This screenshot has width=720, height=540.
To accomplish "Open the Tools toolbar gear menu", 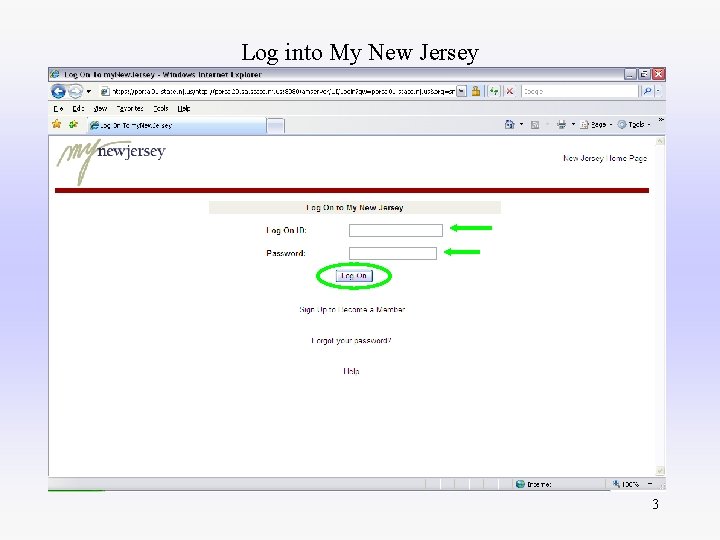I will [634, 124].
